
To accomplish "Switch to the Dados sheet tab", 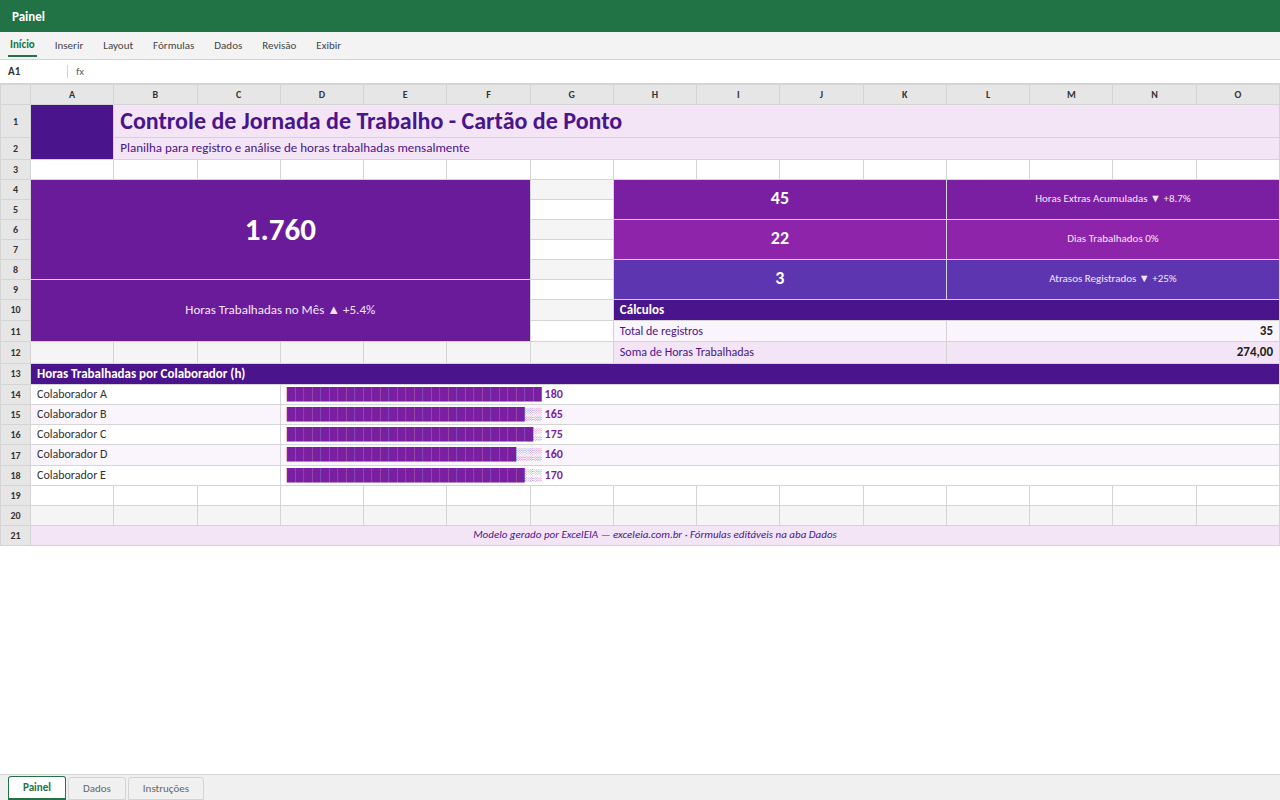I will pyautogui.click(x=97, y=789).
